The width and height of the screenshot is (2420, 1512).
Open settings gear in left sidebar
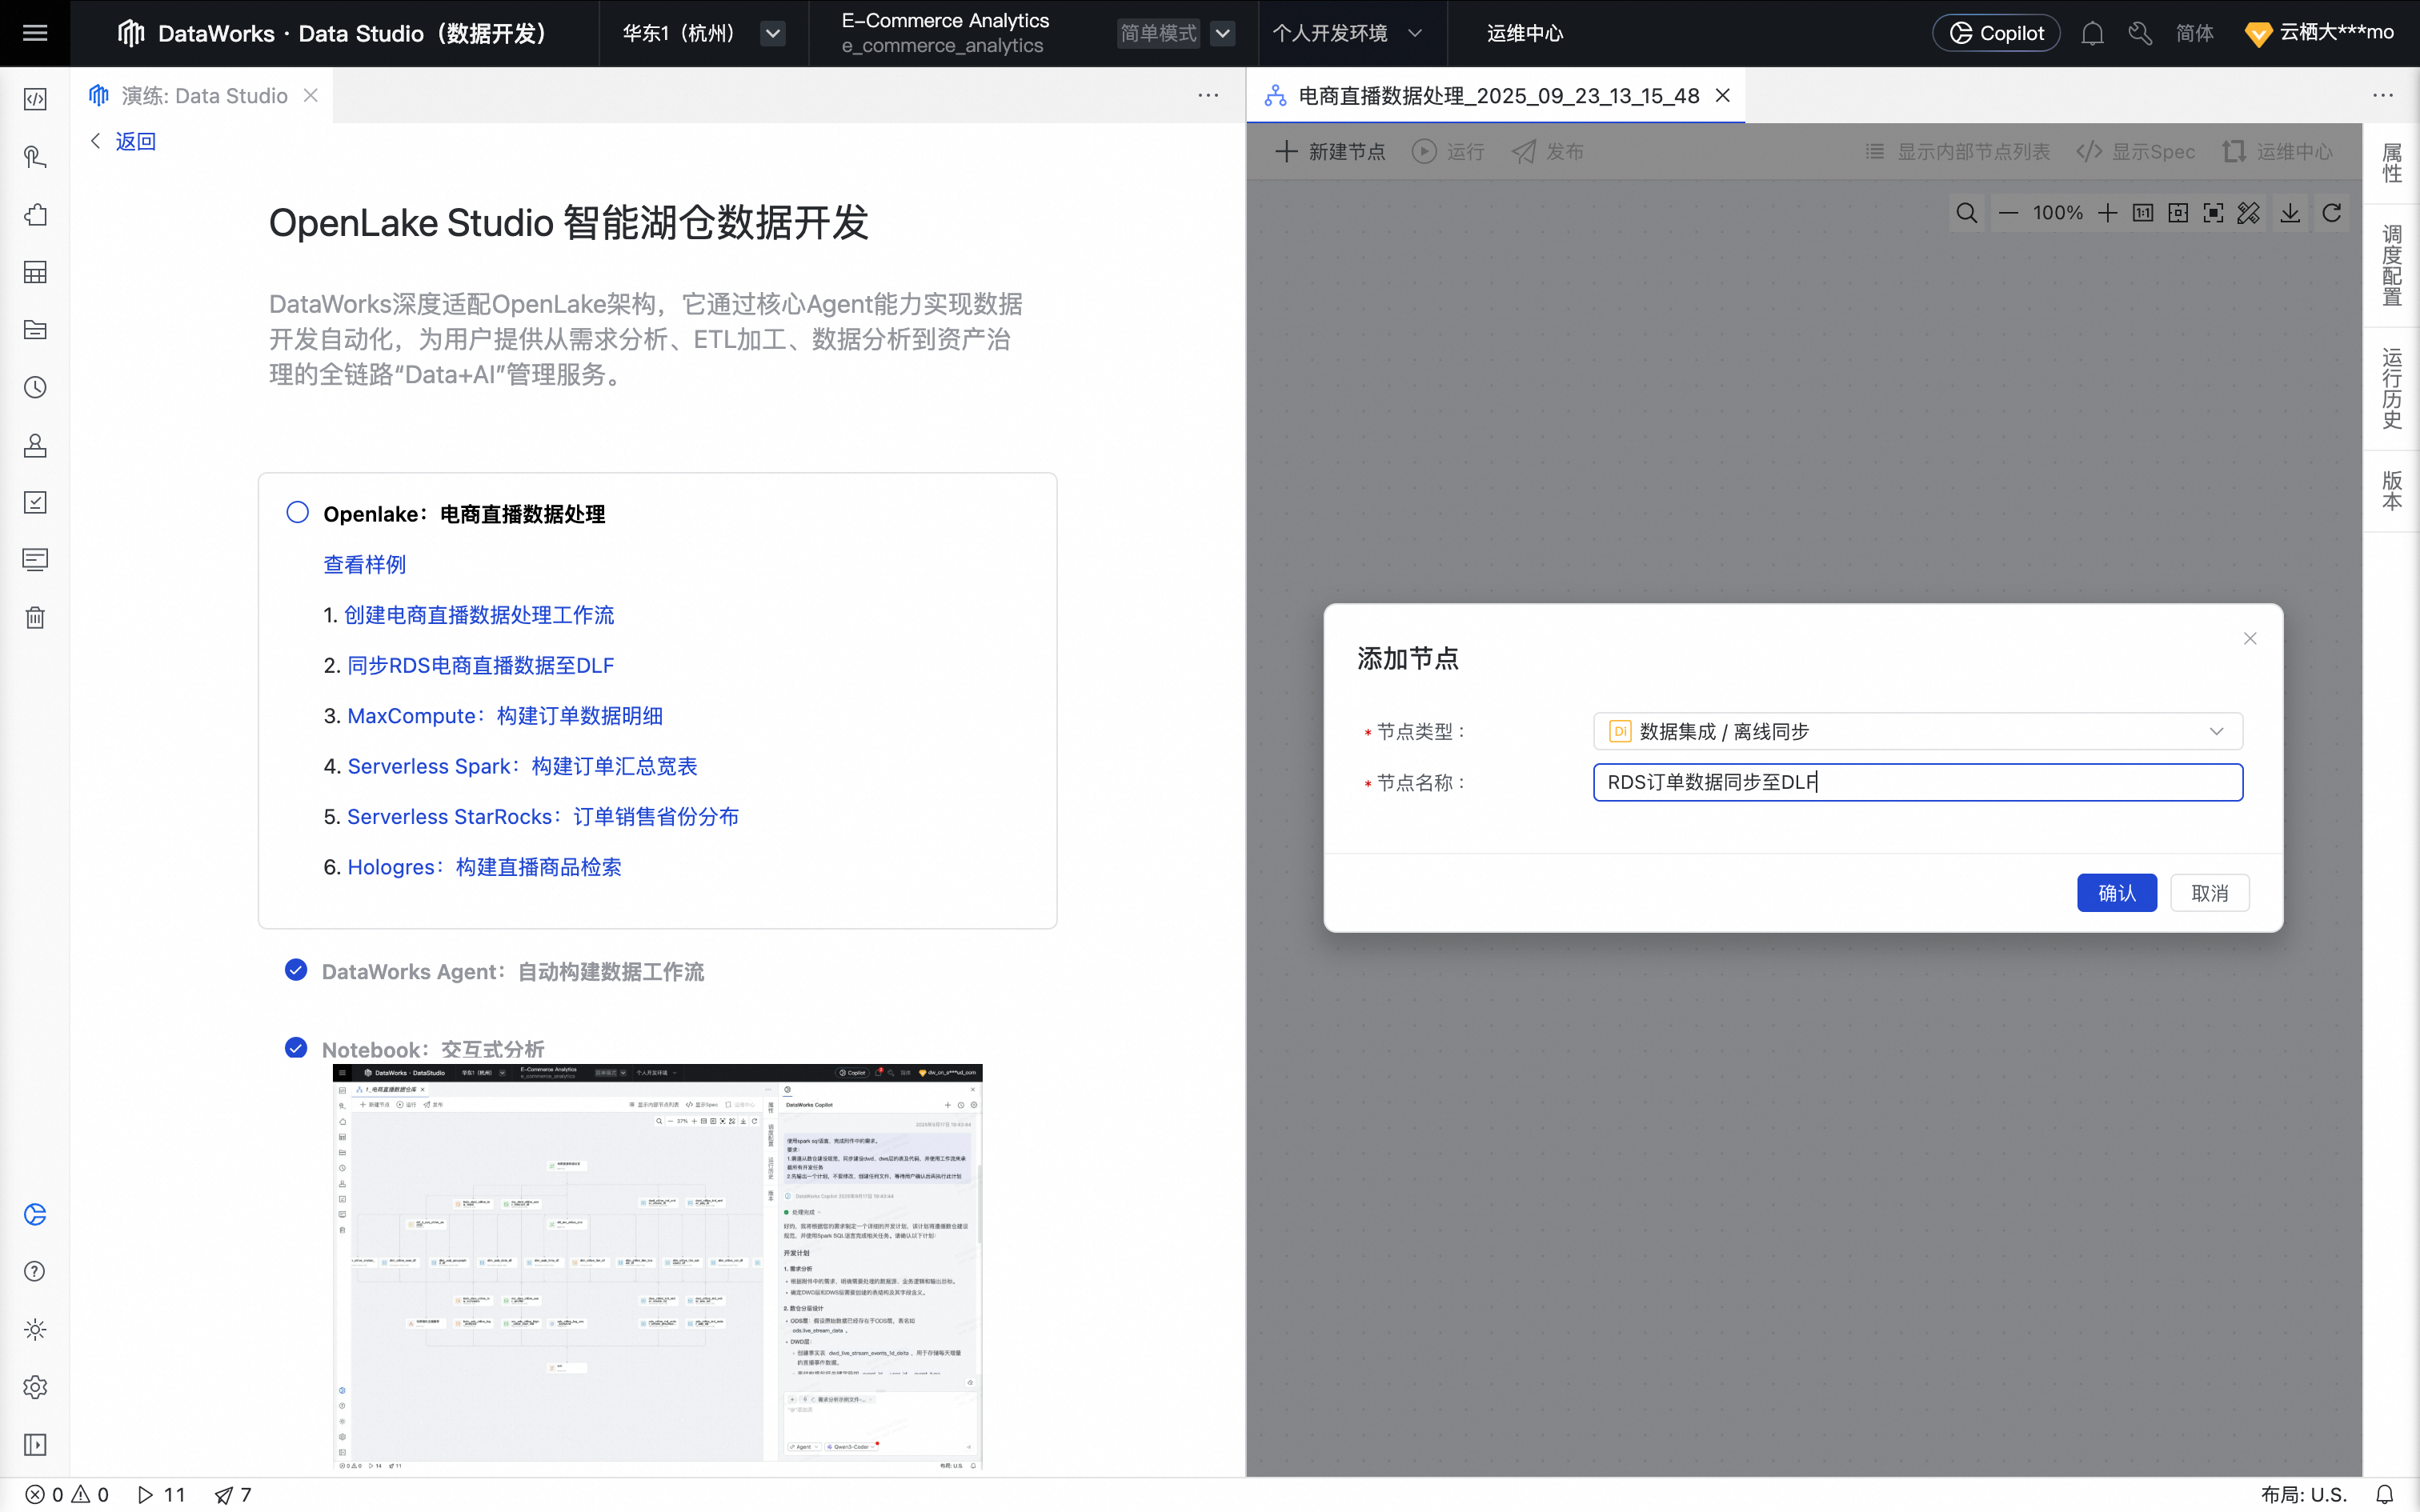coord(35,1387)
